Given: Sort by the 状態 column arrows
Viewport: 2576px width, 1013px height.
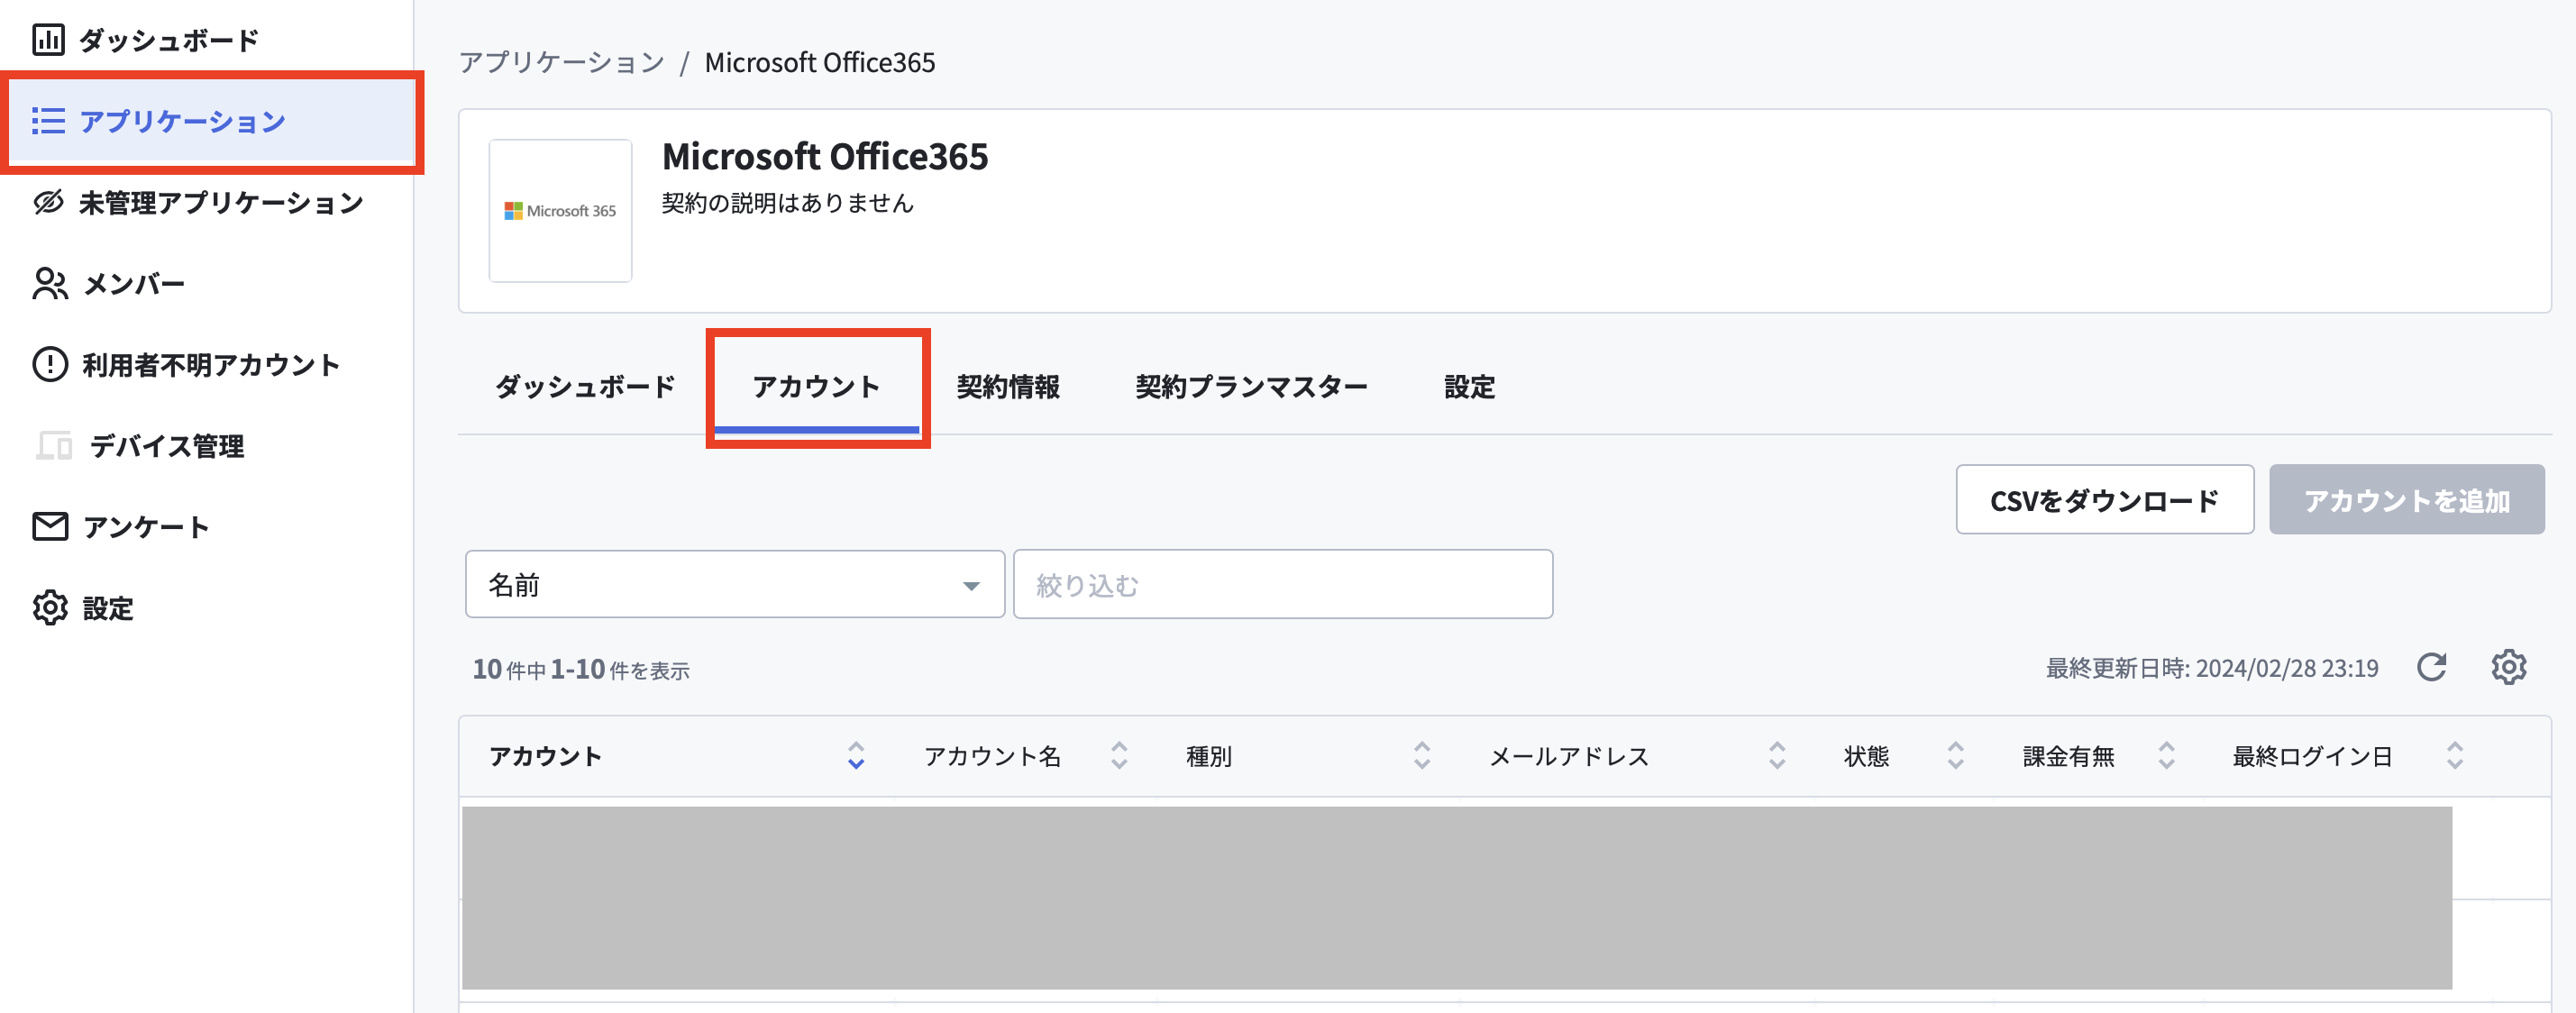Looking at the screenshot, I should 1956,756.
